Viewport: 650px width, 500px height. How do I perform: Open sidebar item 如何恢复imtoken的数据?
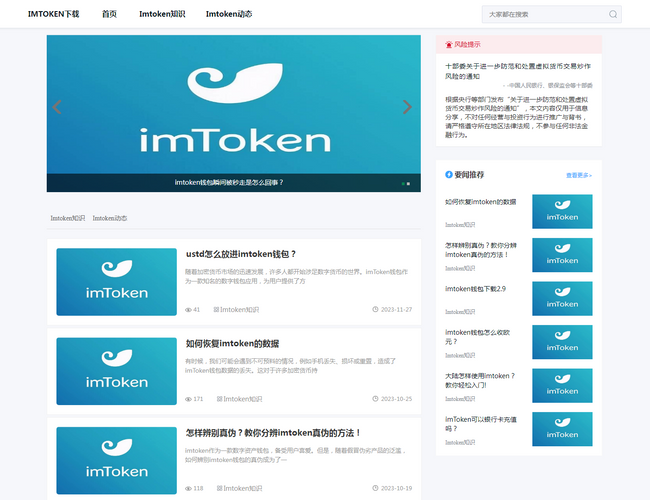tap(480, 202)
